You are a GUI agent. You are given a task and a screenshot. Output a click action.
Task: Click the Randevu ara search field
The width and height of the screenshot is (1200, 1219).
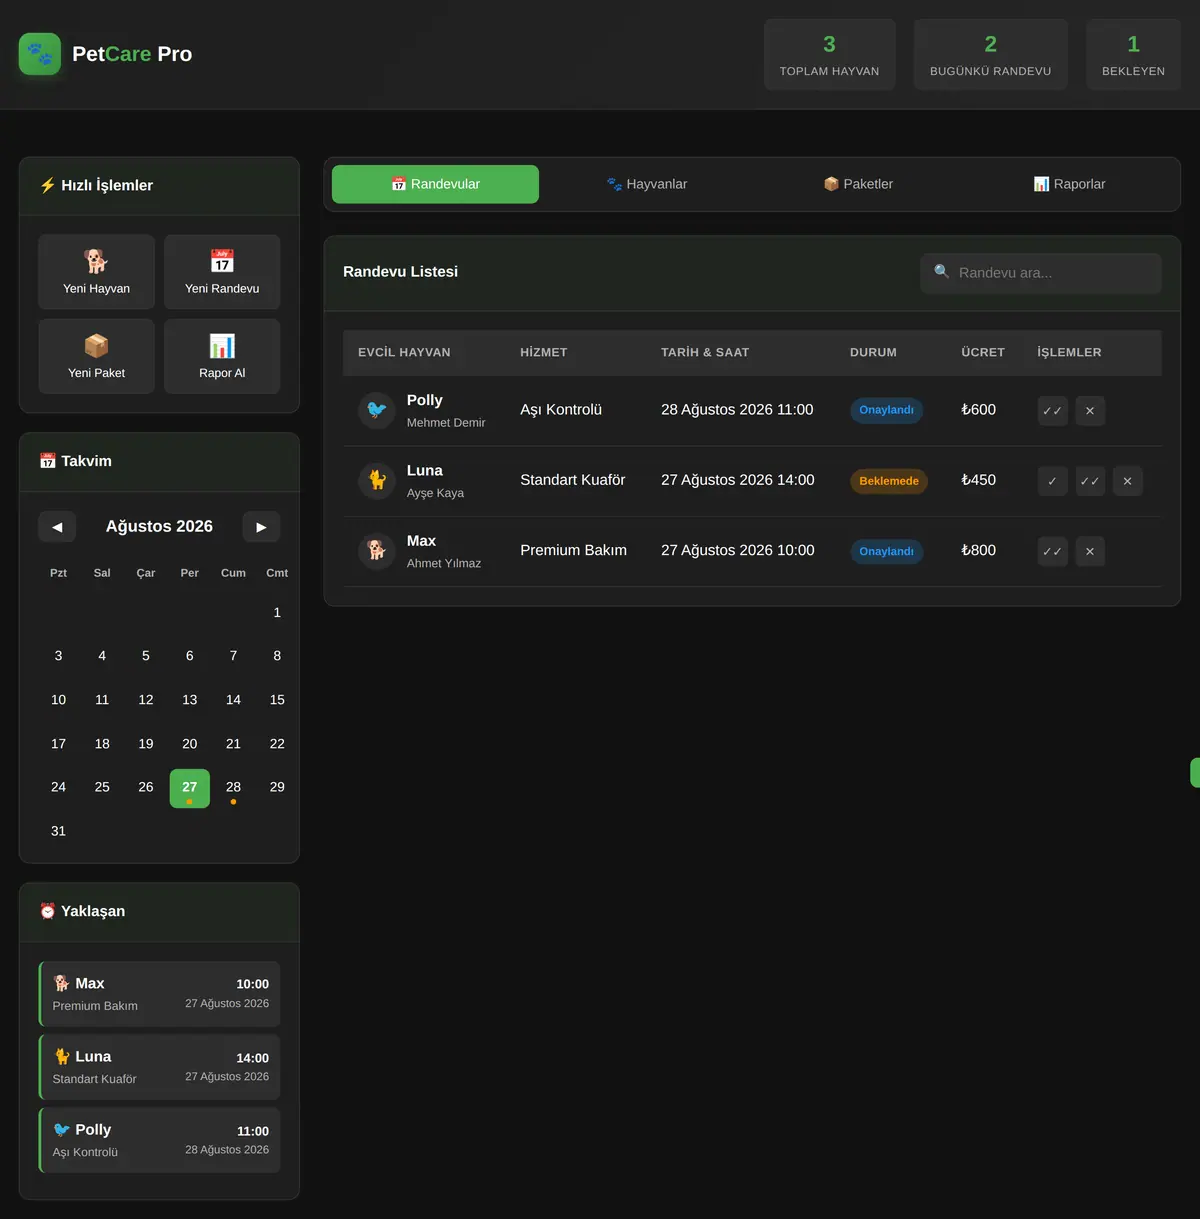(x=1041, y=273)
